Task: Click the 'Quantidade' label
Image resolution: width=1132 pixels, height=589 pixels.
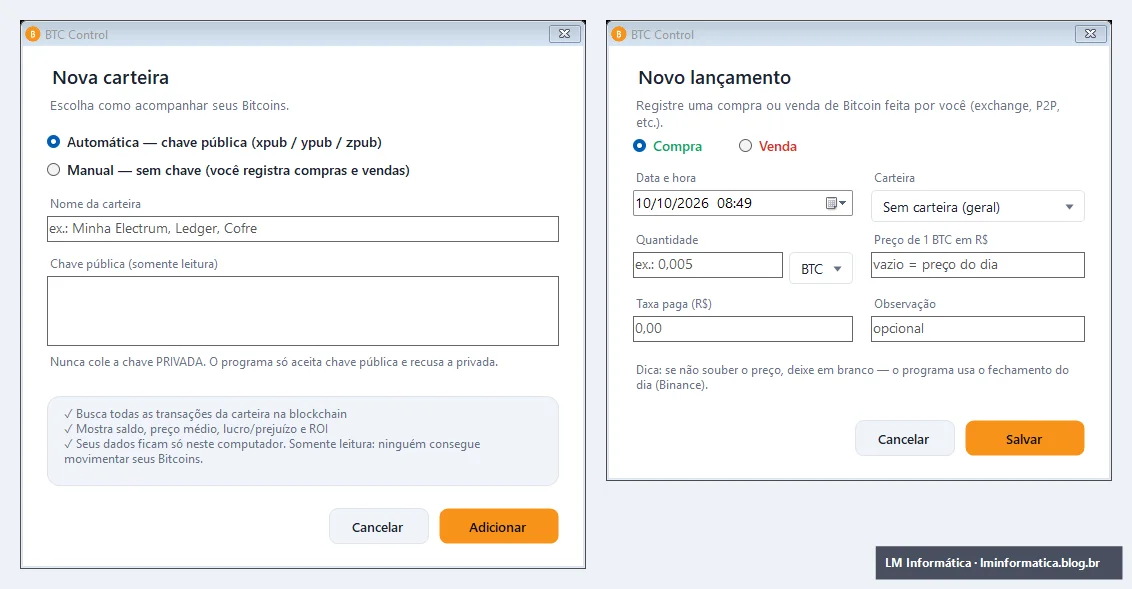Action: coord(667,240)
